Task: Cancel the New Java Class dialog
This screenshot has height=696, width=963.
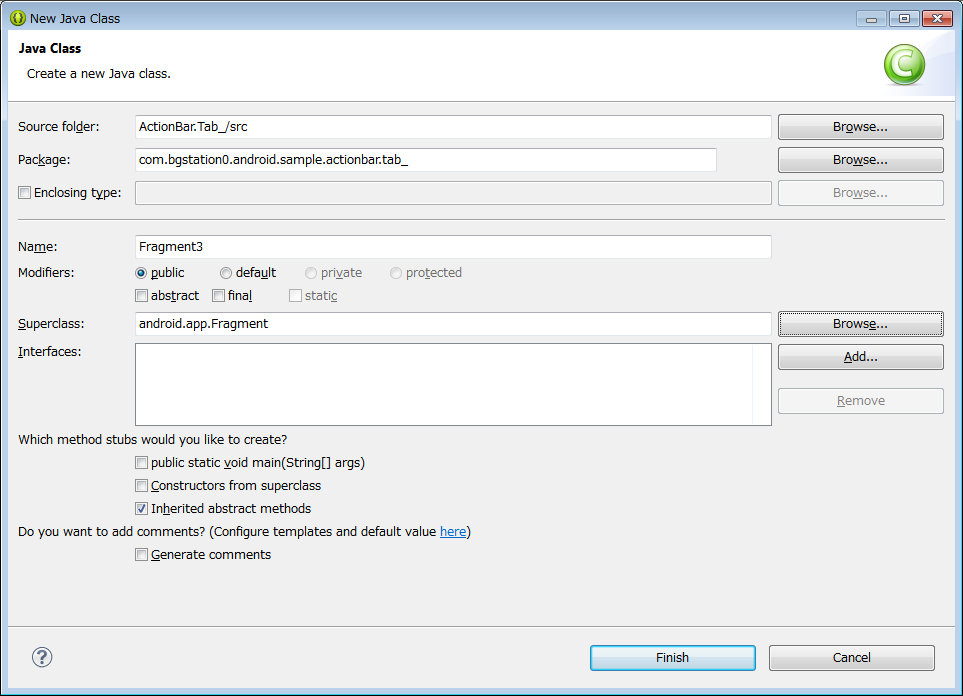Action: click(x=851, y=658)
